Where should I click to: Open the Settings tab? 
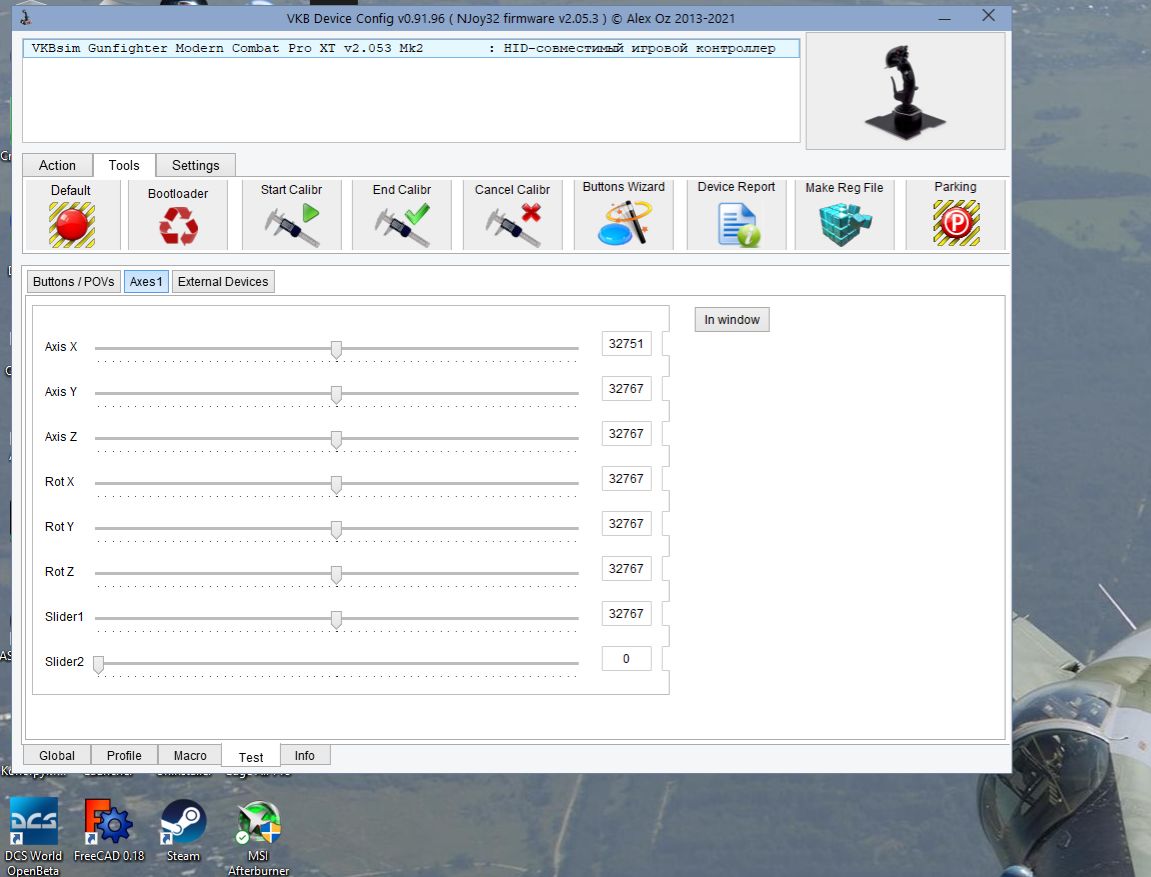point(195,165)
